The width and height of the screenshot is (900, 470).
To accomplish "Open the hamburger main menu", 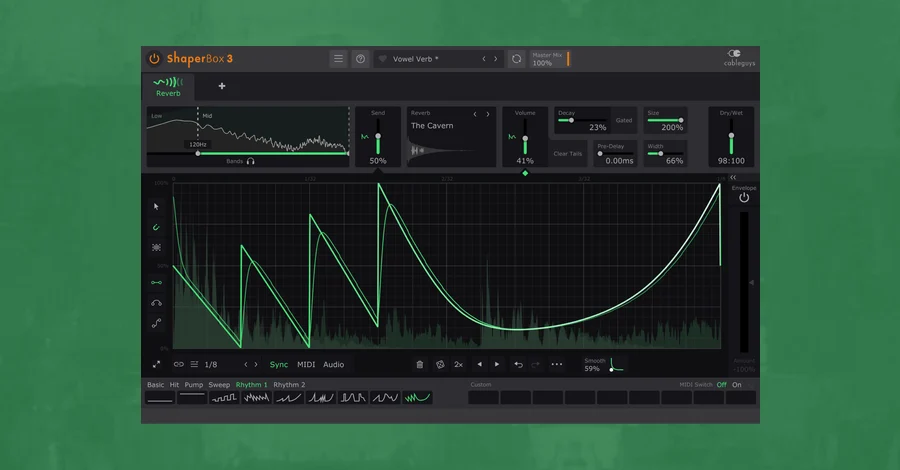I will point(338,59).
